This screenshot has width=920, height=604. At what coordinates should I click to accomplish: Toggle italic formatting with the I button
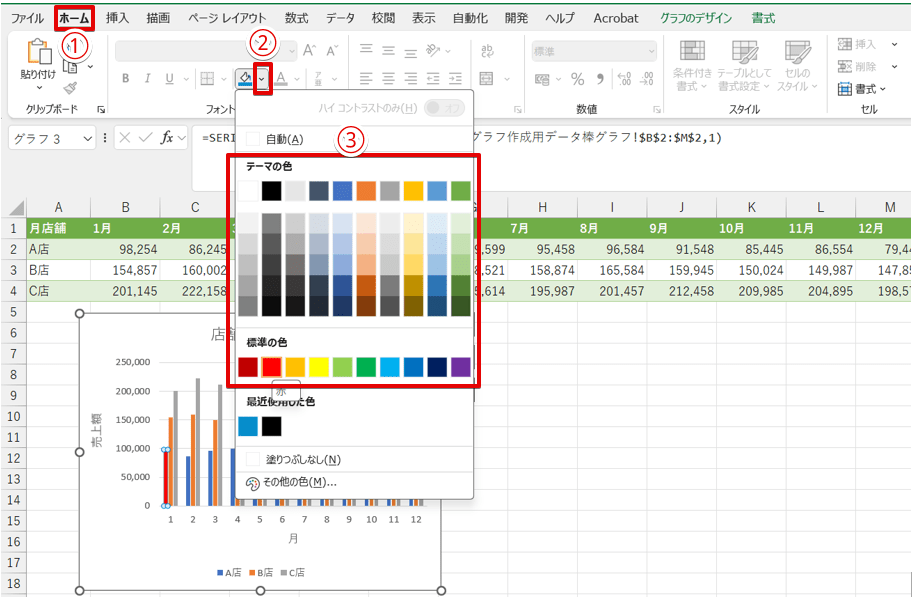point(148,79)
